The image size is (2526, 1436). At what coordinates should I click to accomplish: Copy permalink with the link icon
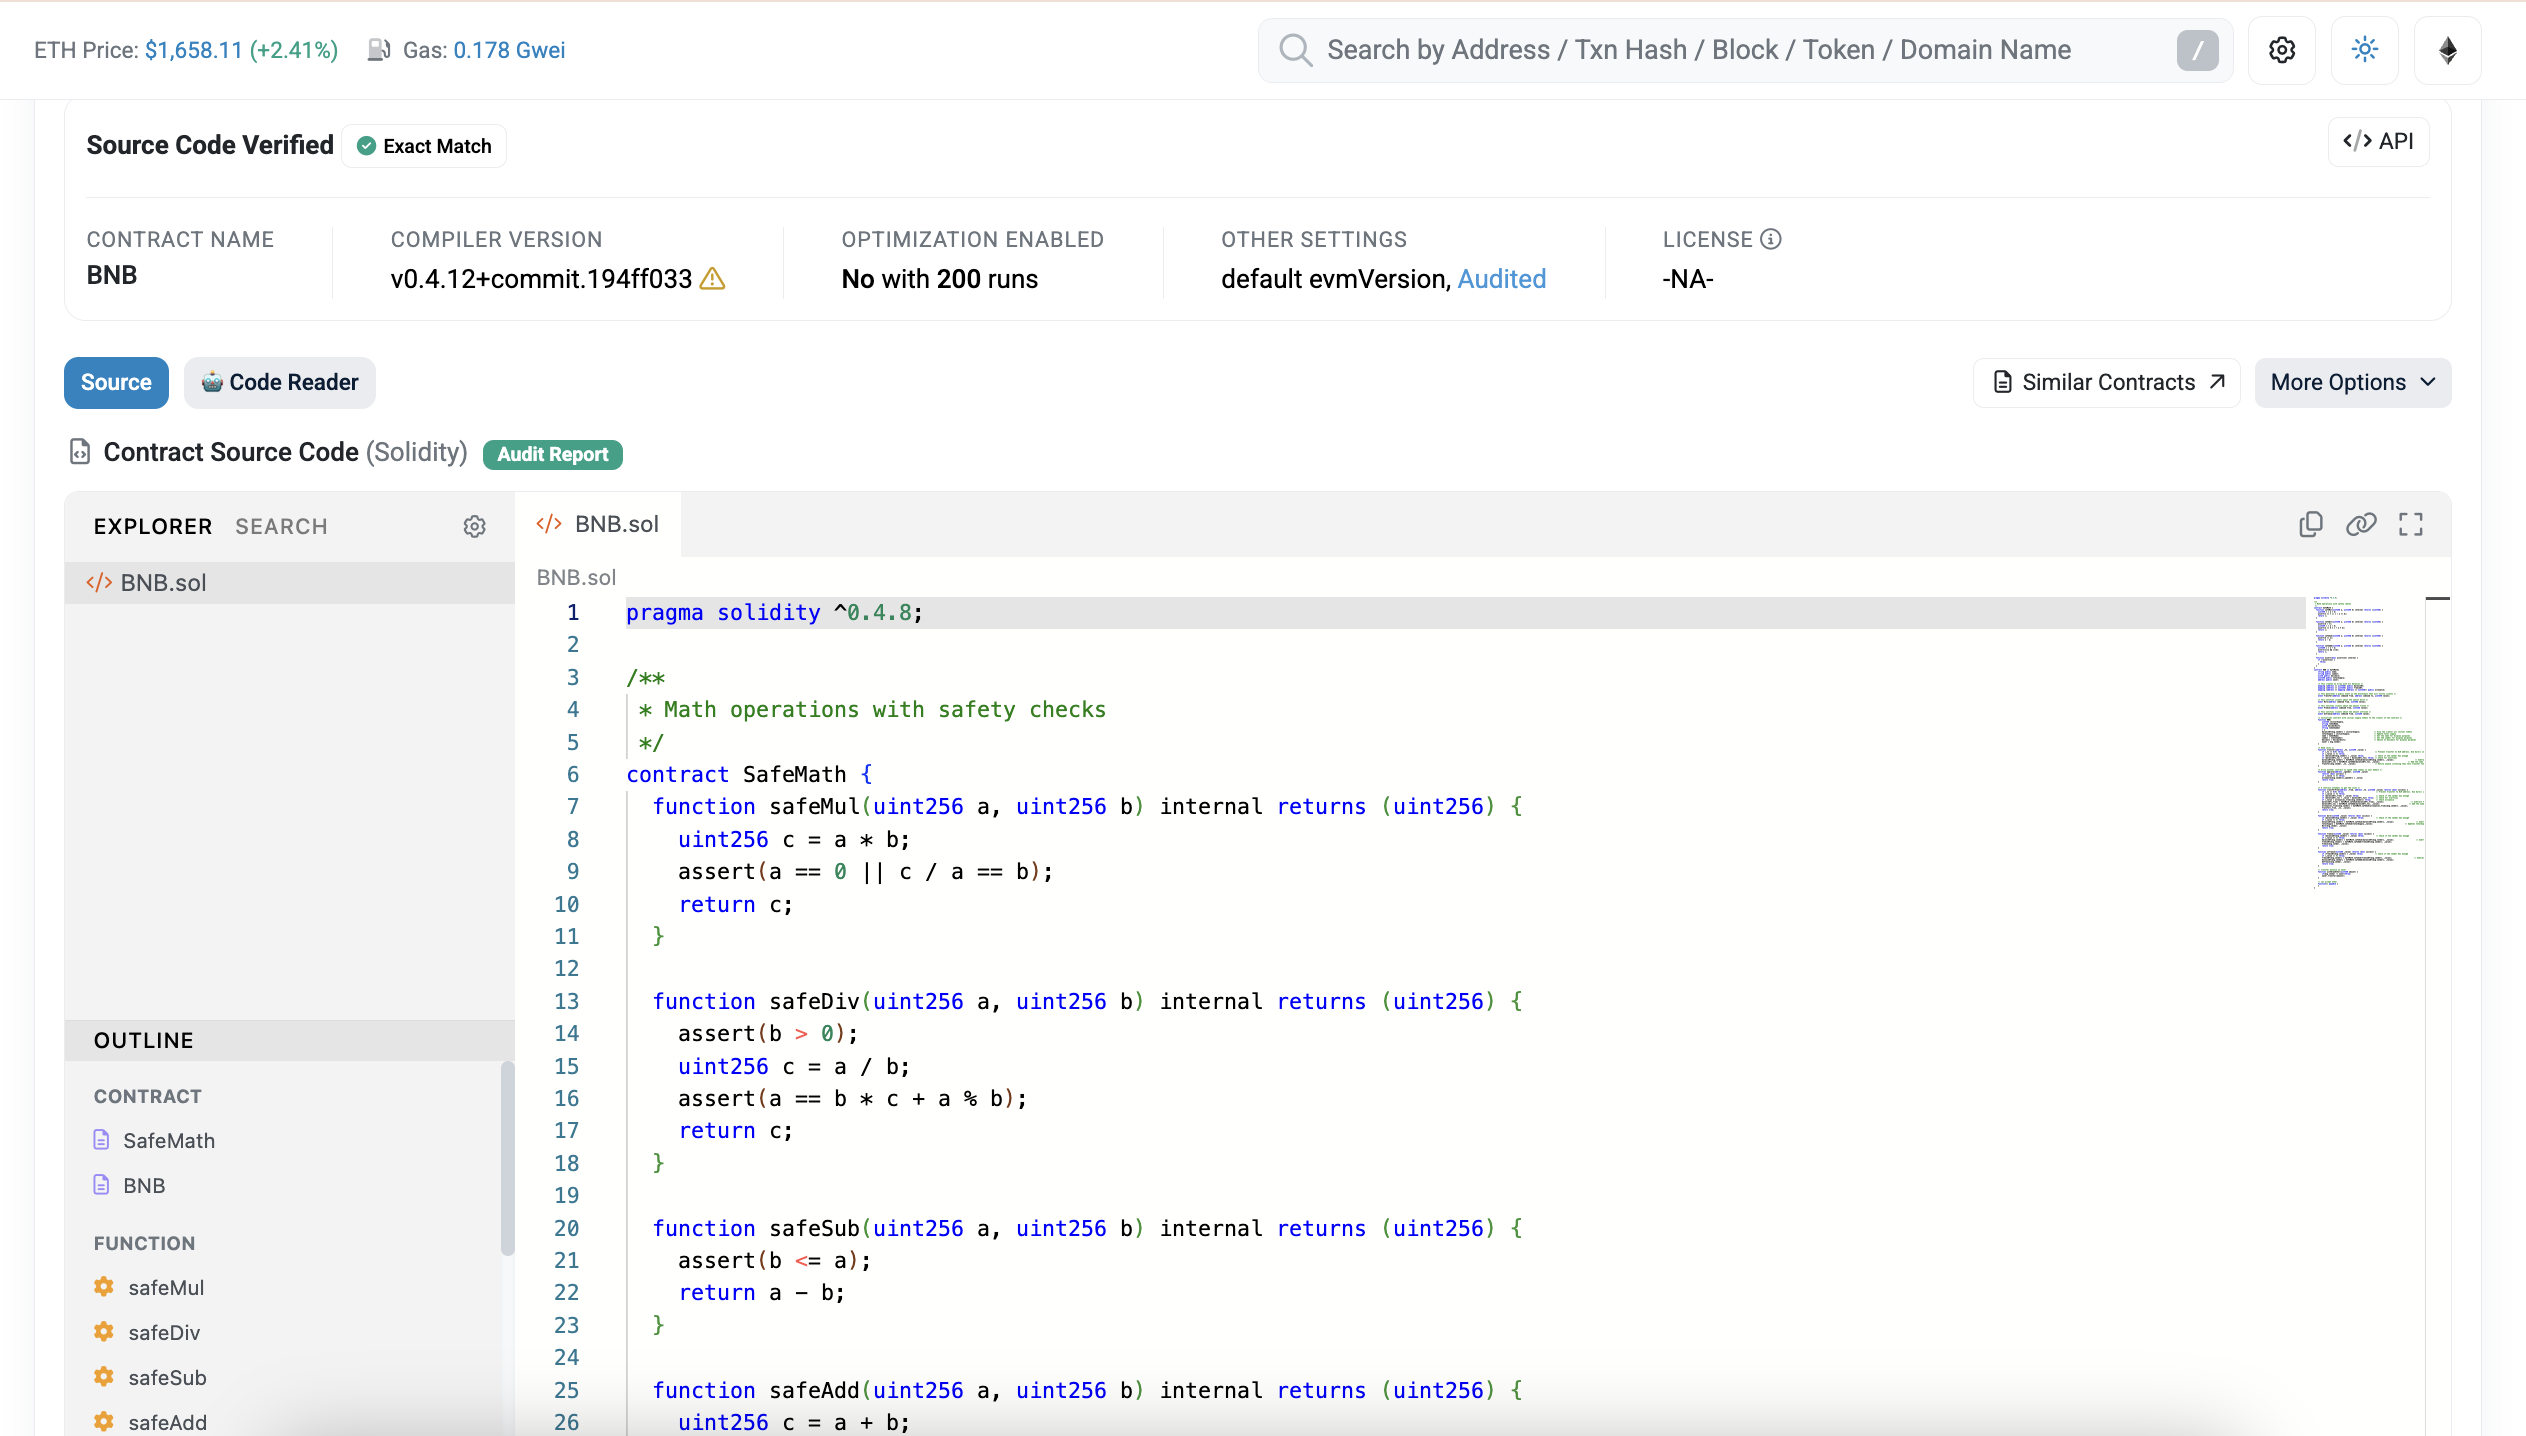click(x=2360, y=524)
